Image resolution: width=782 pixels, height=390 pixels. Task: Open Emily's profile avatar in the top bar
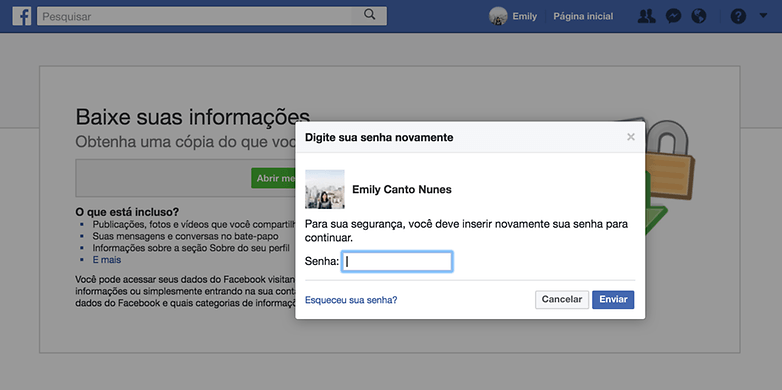pos(498,16)
